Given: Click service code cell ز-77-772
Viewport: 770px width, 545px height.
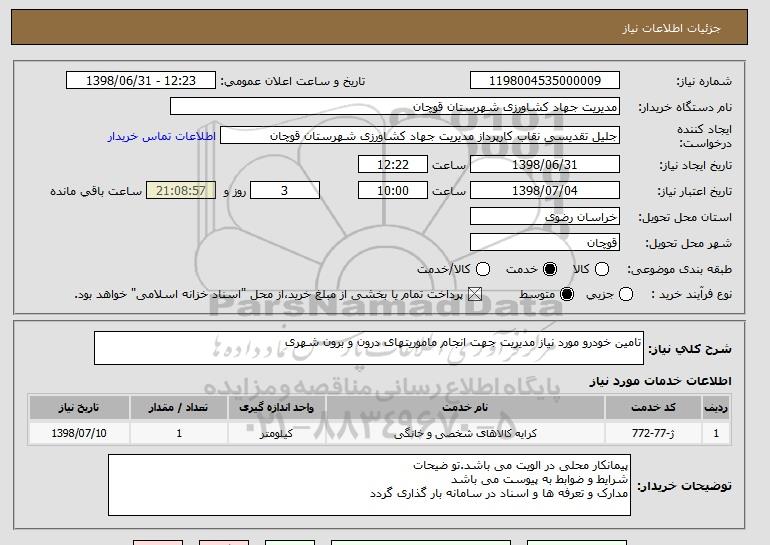Looking at the screenshot, I should 653,433.
